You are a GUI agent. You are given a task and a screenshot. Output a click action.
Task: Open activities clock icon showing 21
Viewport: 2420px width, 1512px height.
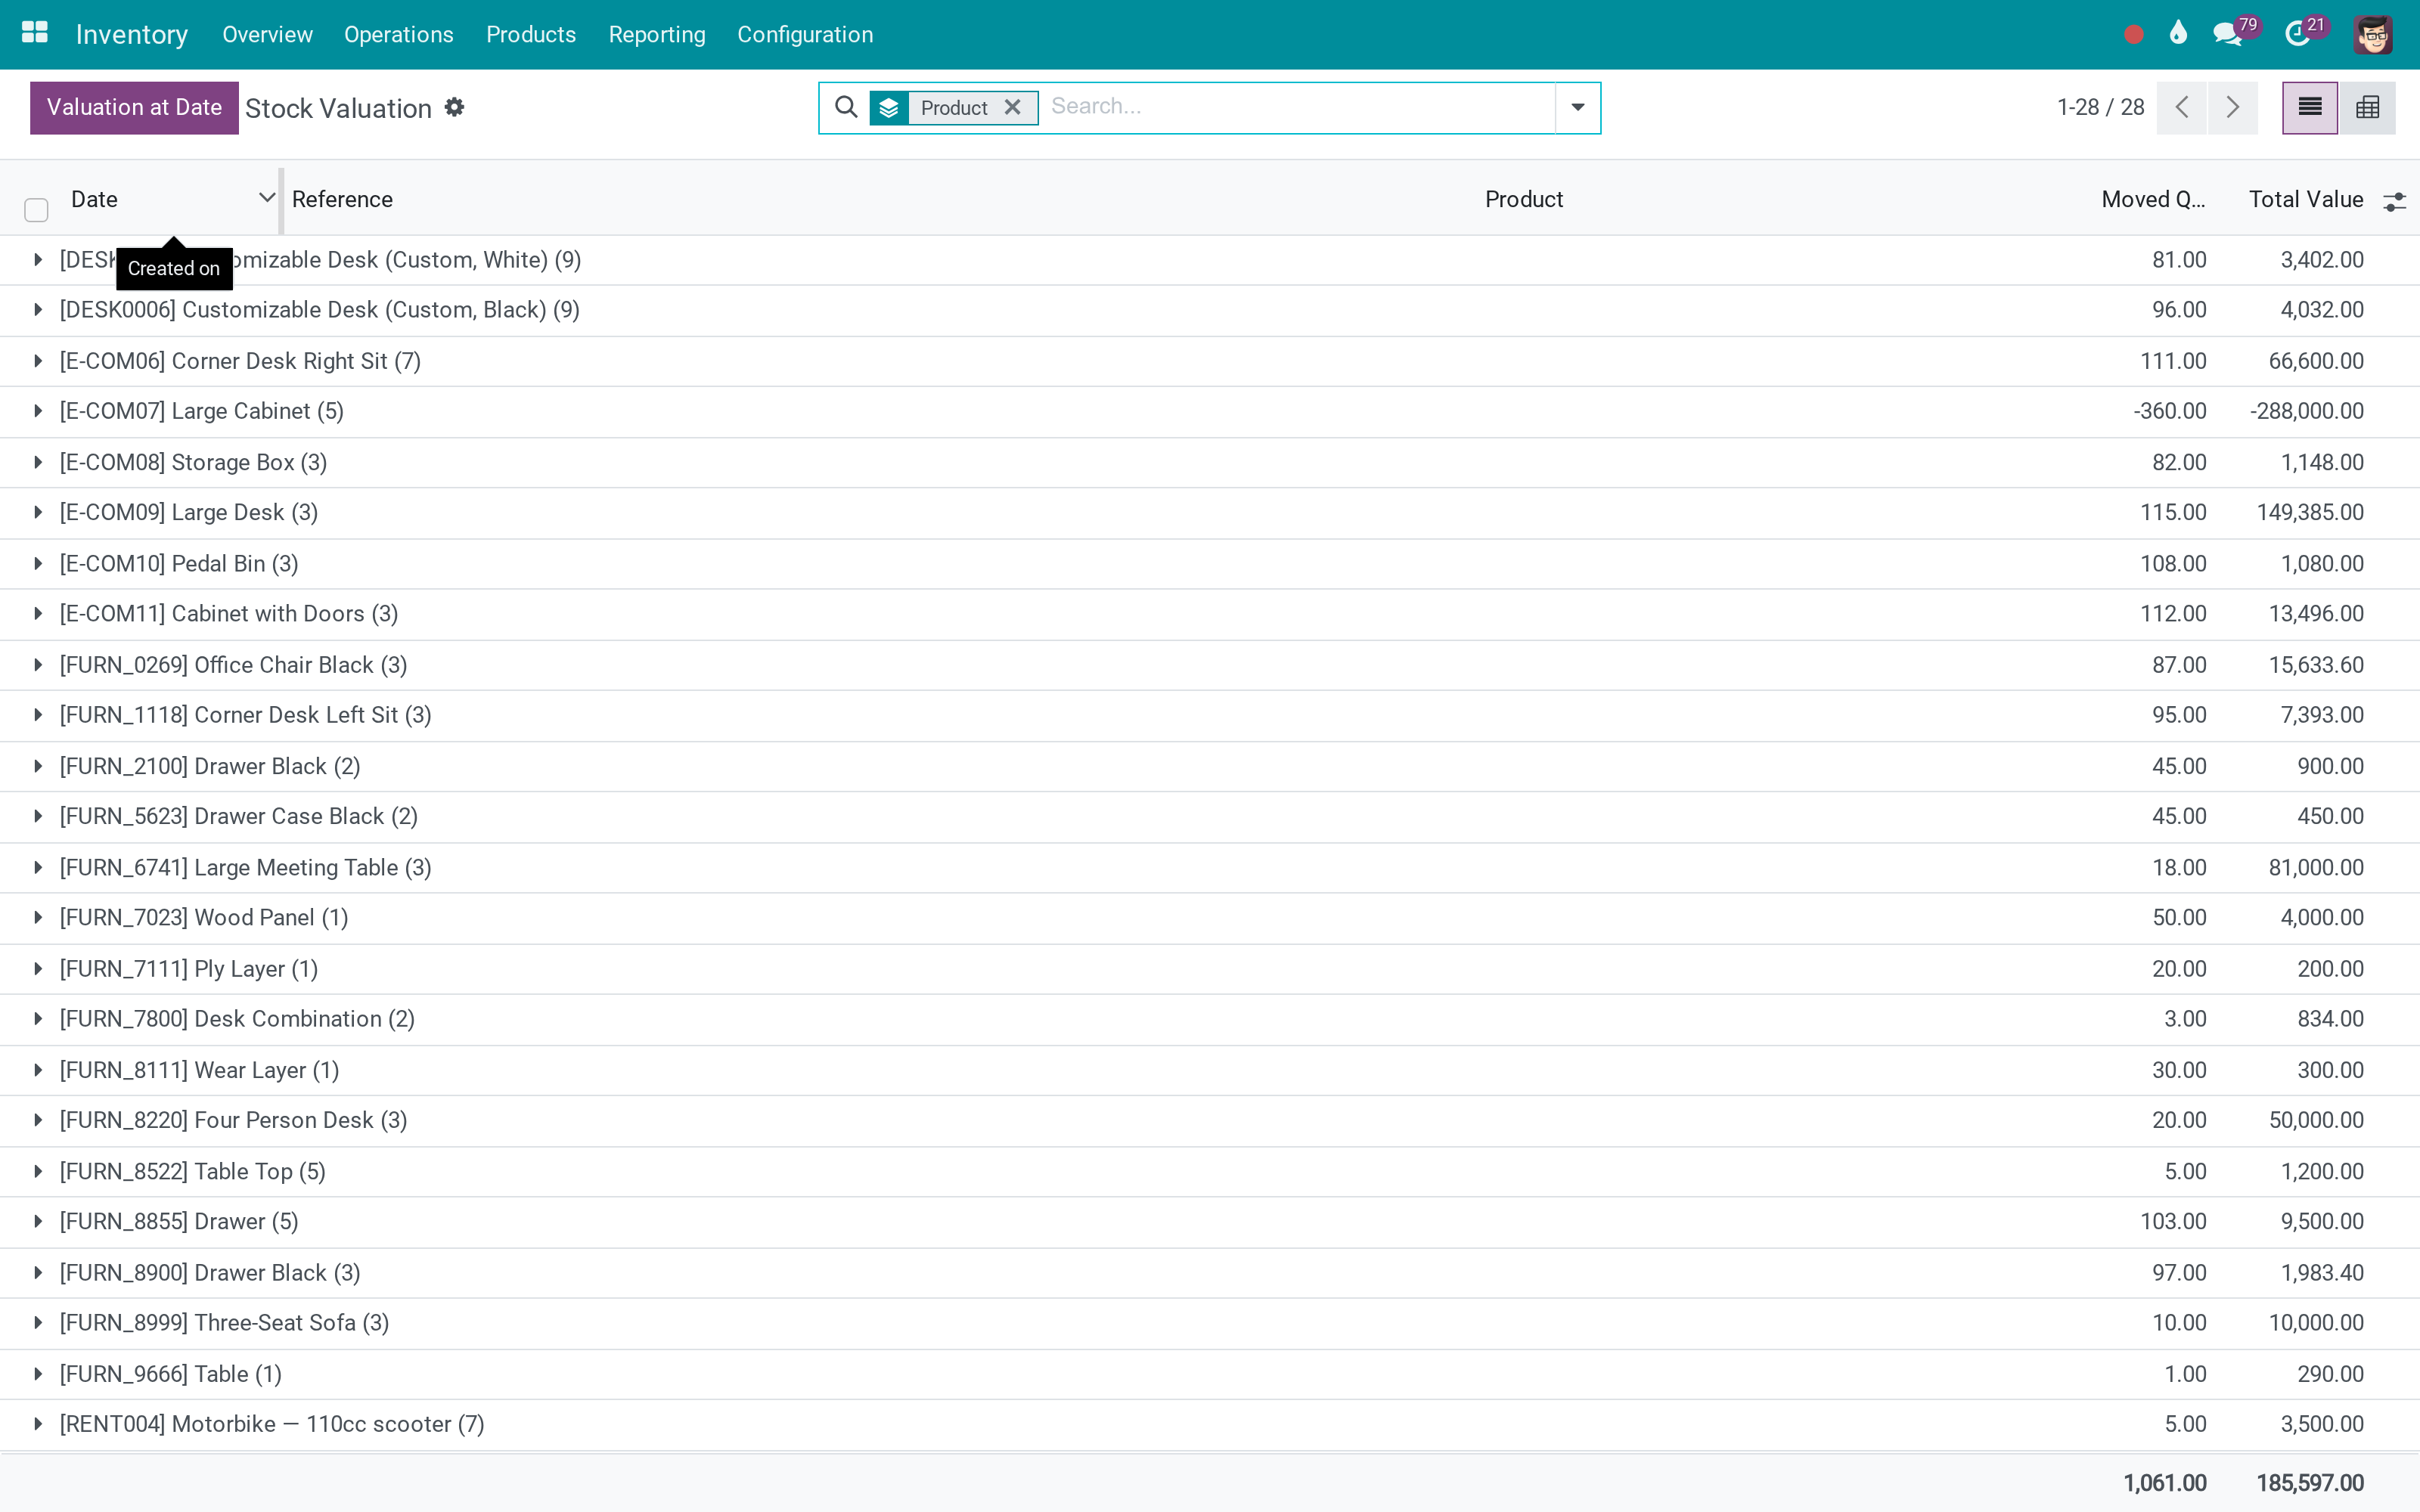pos(2298,34)
